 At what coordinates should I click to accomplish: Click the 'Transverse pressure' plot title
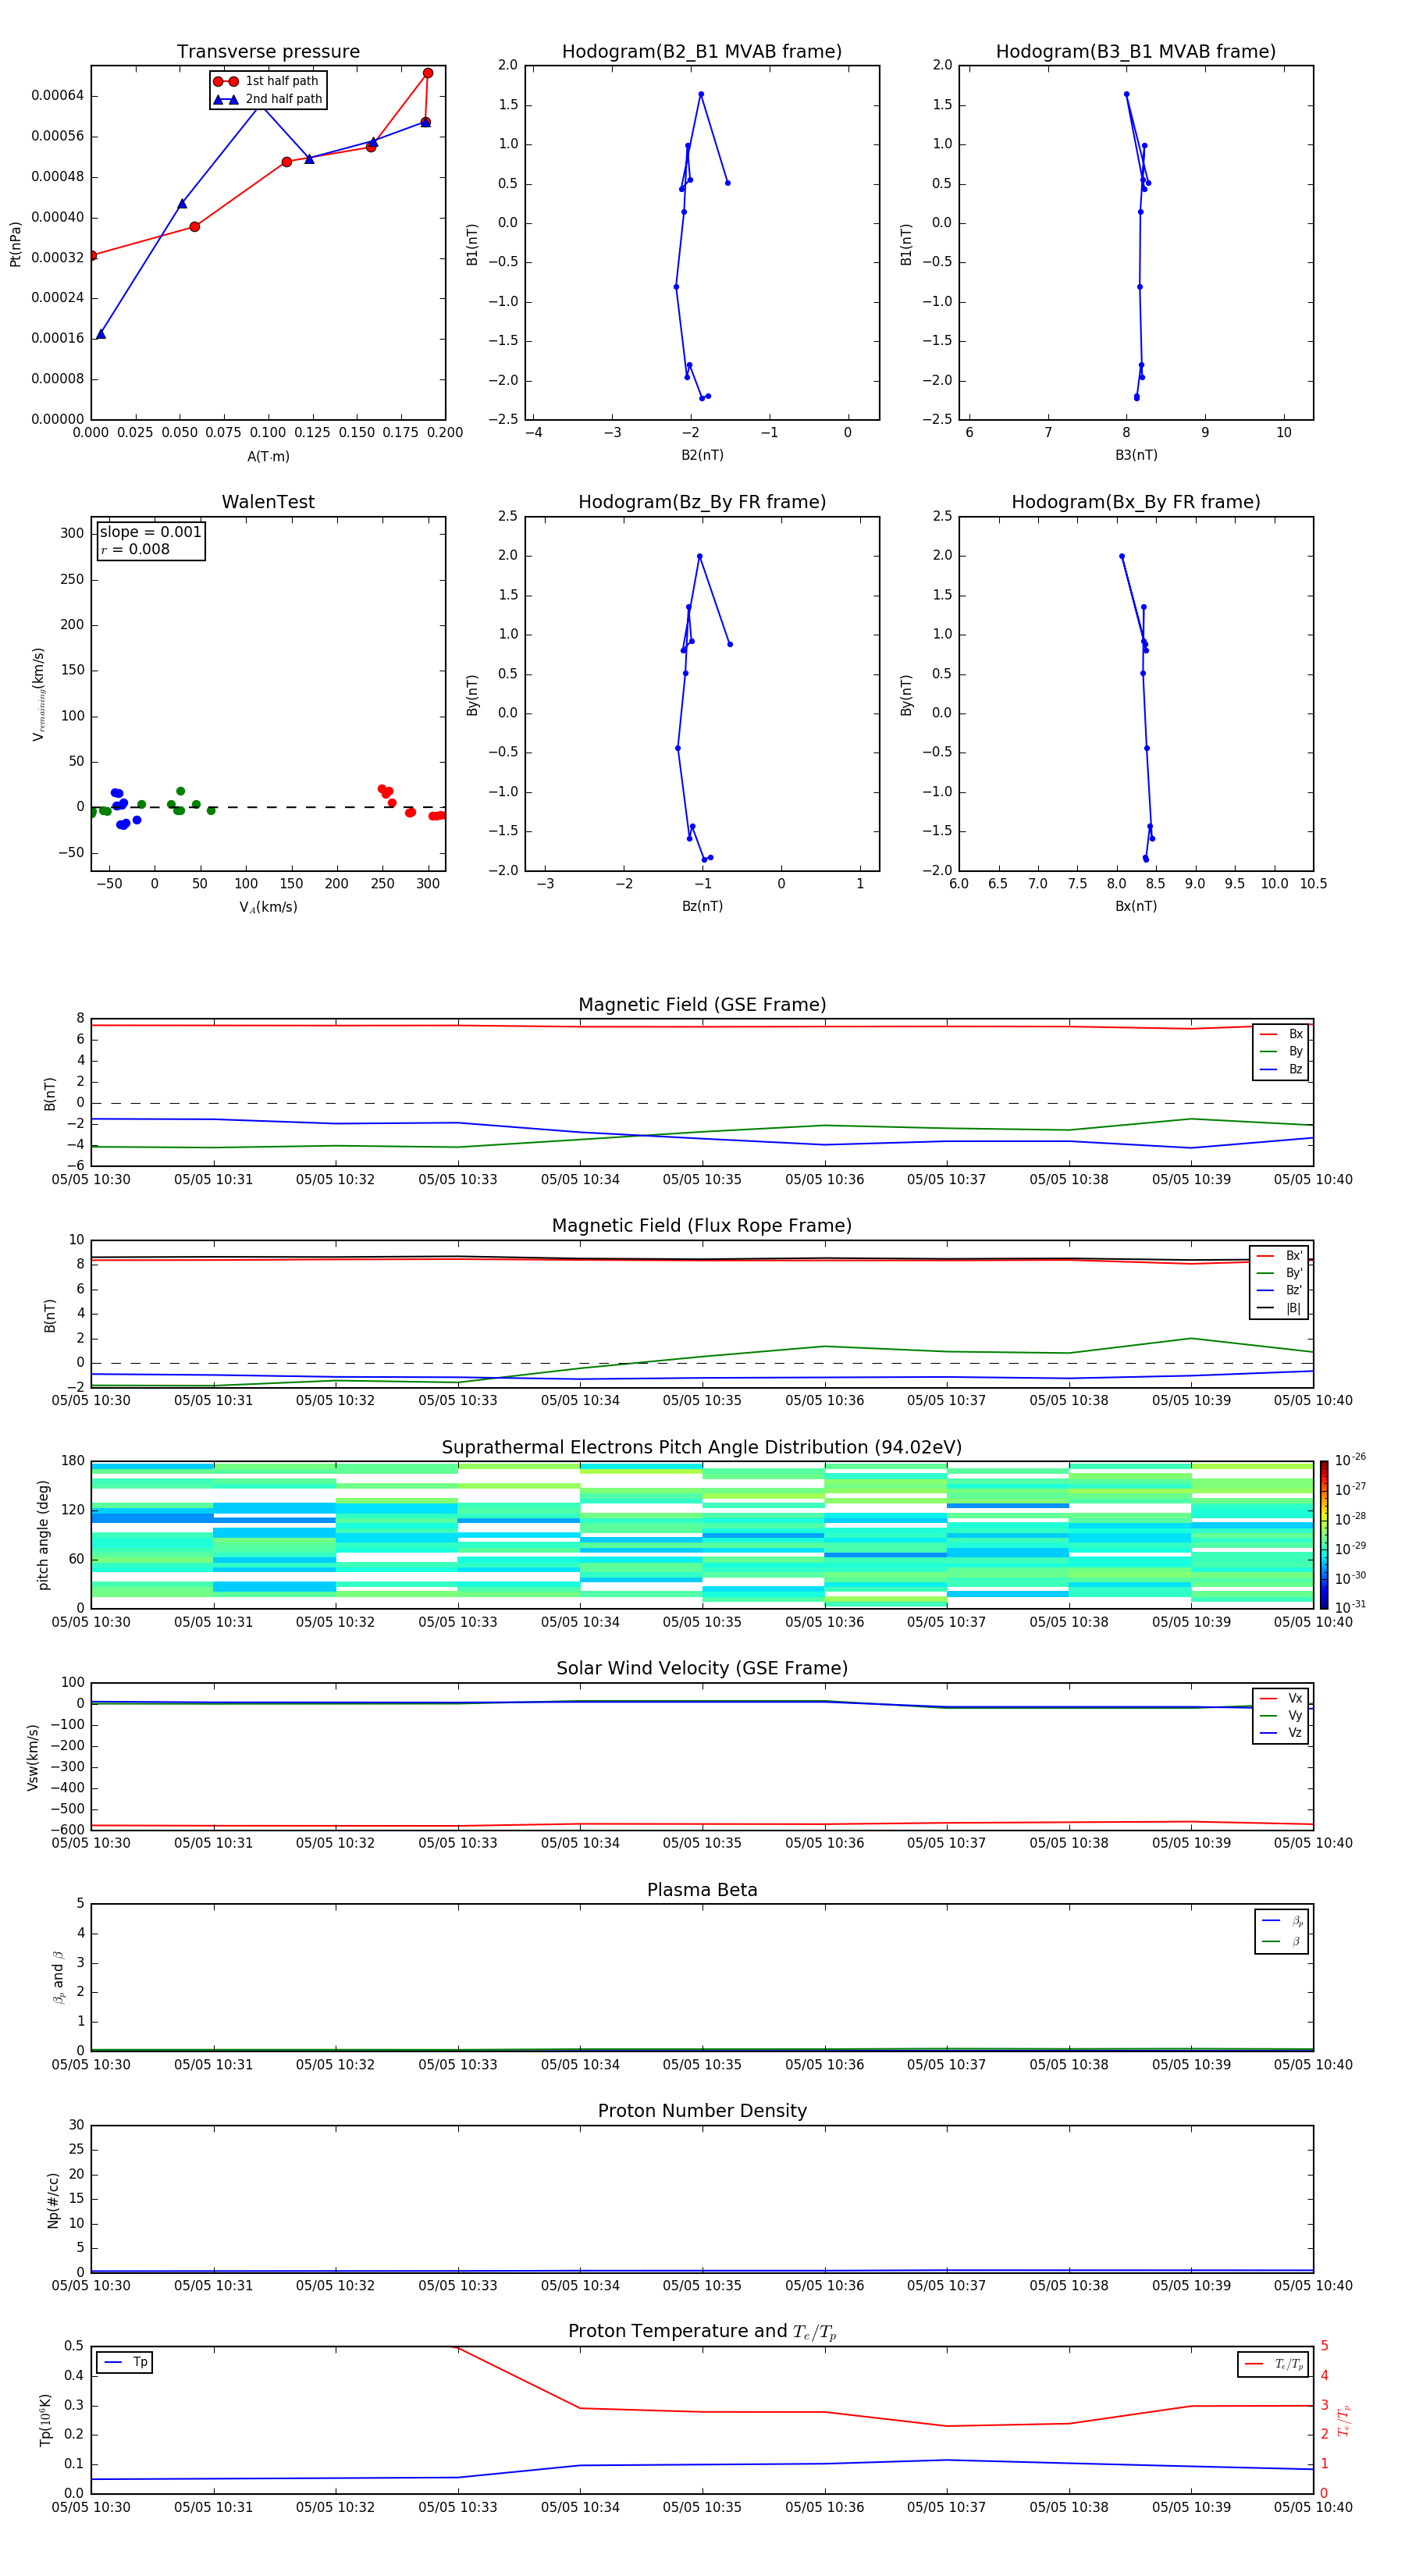268,52
